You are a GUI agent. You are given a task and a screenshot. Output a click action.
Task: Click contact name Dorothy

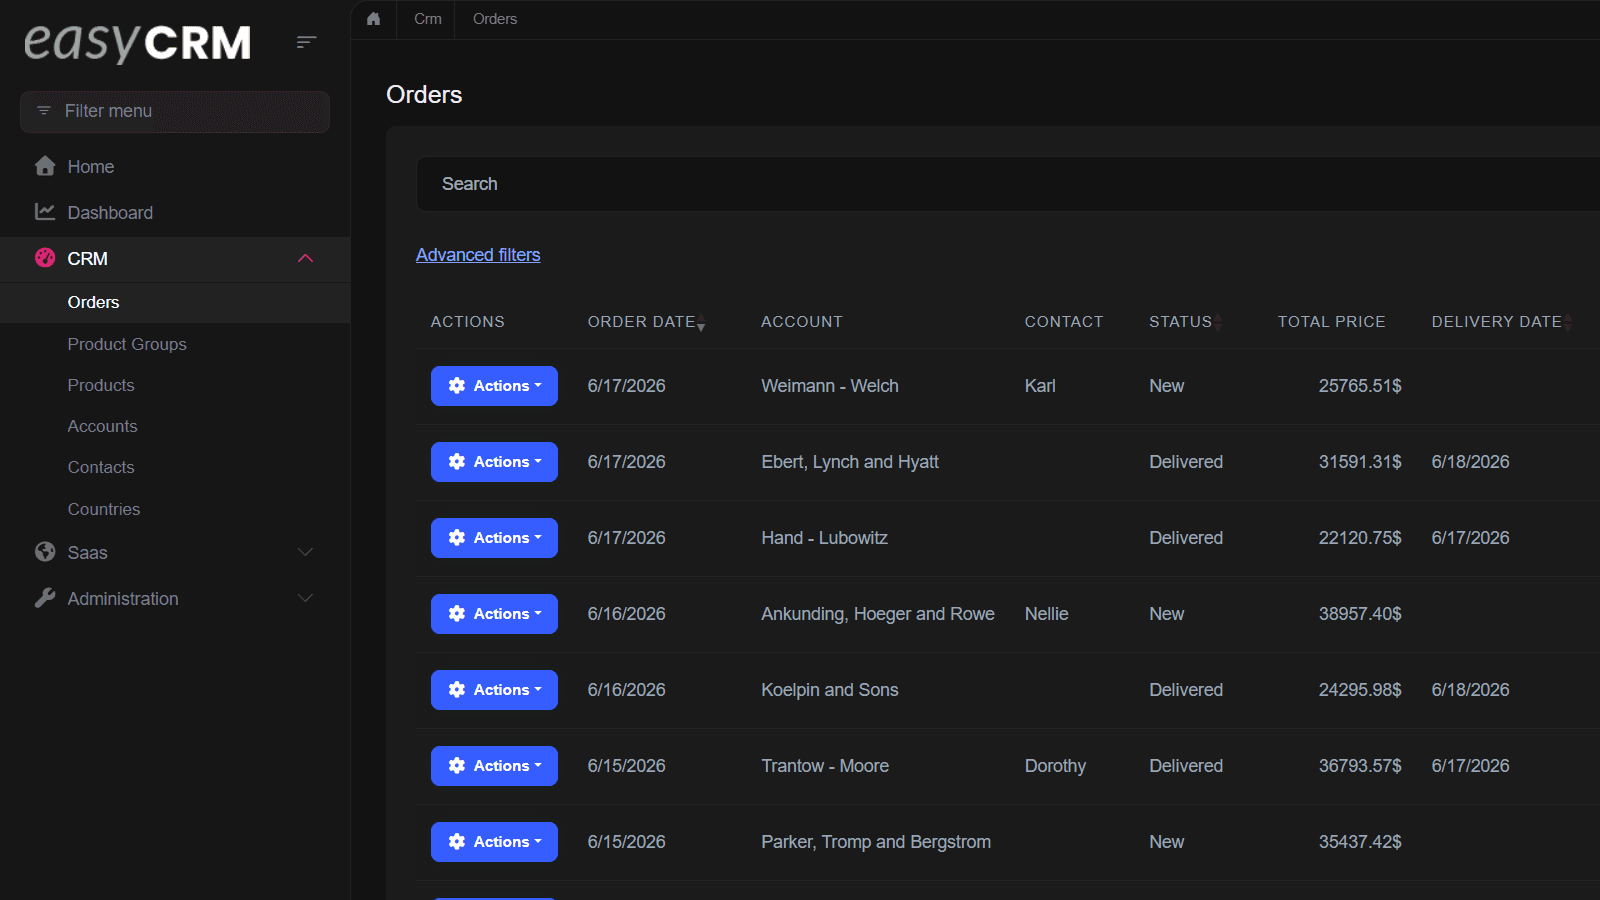(1055, 766)
